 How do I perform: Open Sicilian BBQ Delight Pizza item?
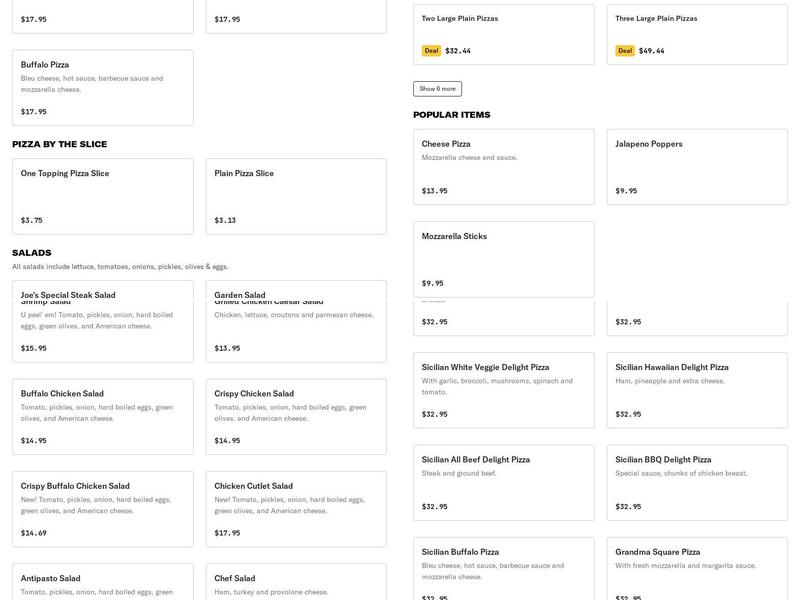697,482
